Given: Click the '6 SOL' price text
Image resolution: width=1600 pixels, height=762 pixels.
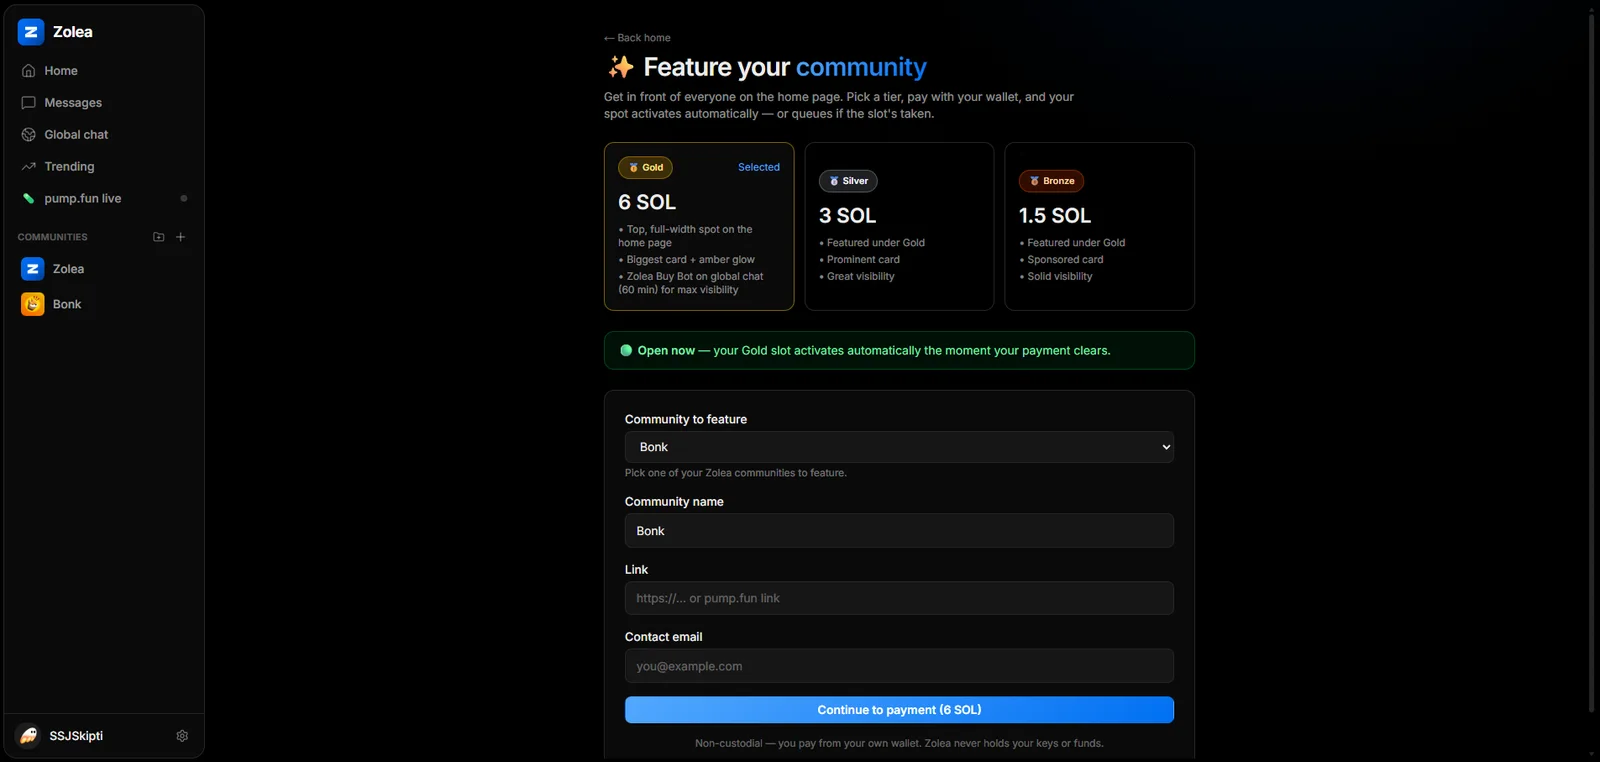Looking at the screenshot, I should tap(647, 202).
